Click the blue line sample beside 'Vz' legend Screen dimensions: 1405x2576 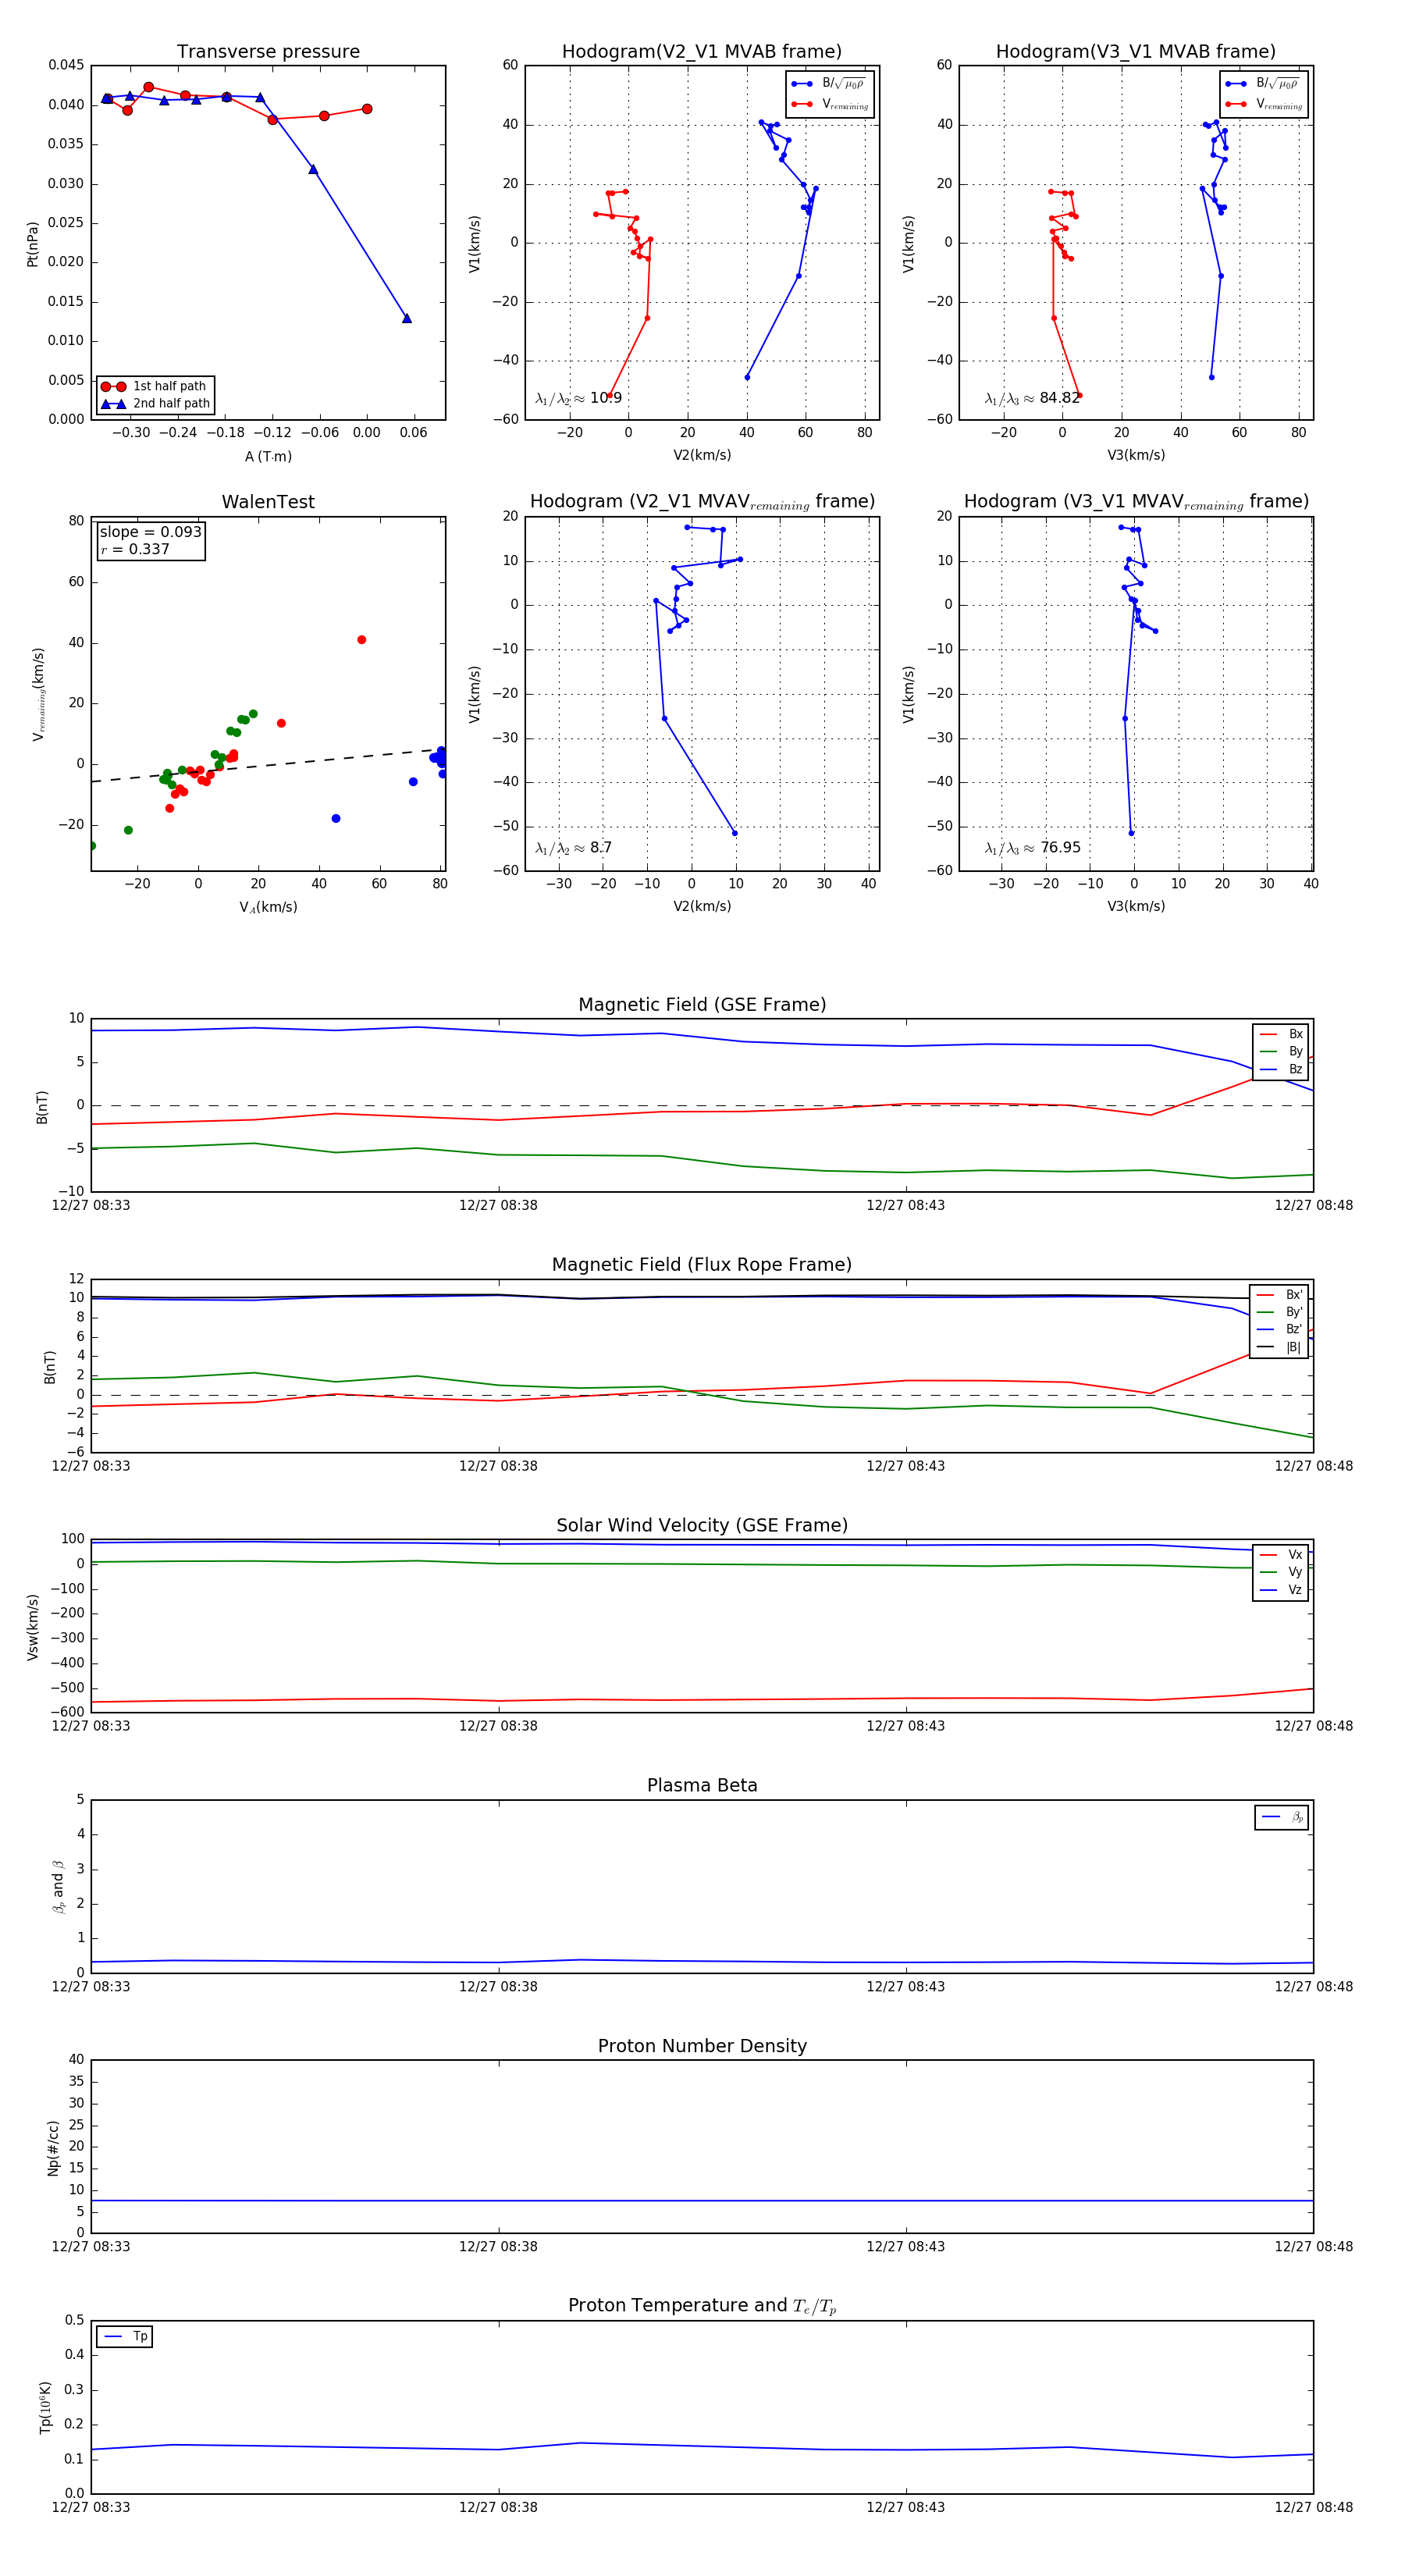click(x=1268, y=1591)
